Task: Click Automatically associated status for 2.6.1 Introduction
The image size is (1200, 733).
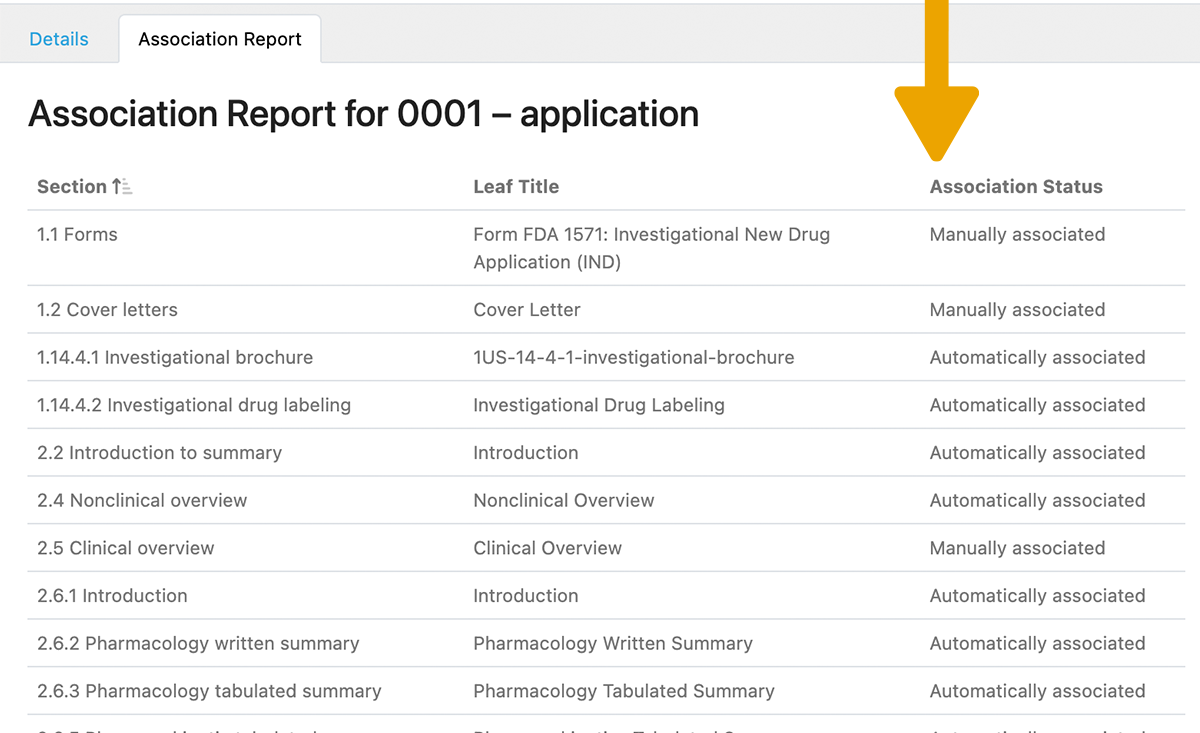Action: 1038,595
